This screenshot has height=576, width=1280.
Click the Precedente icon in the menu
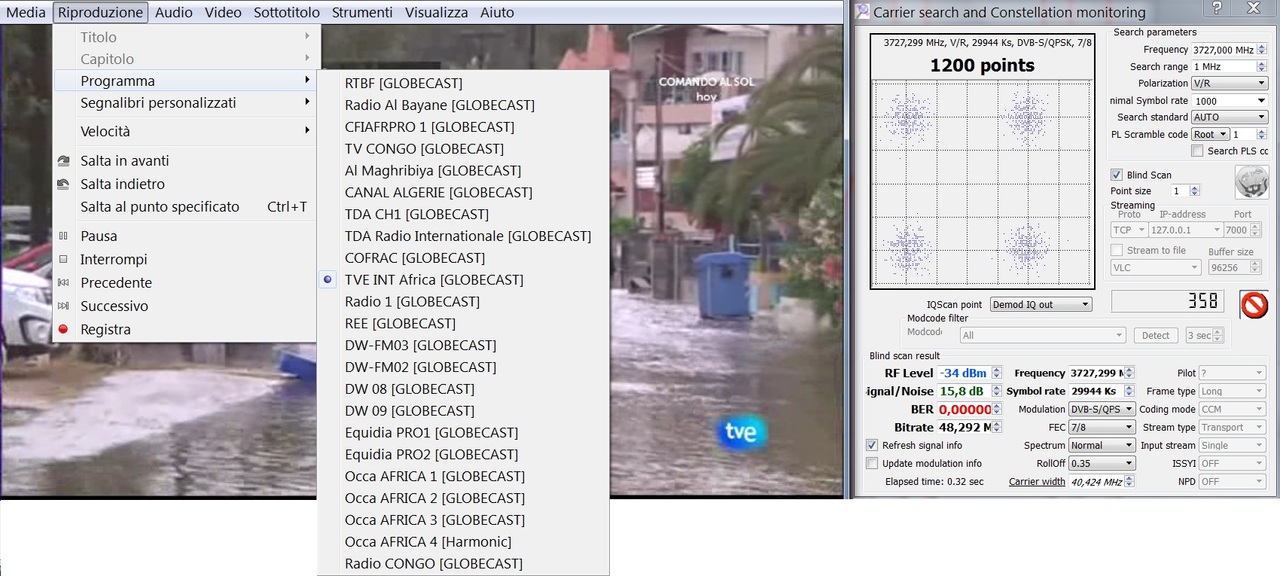click(63, 283)
